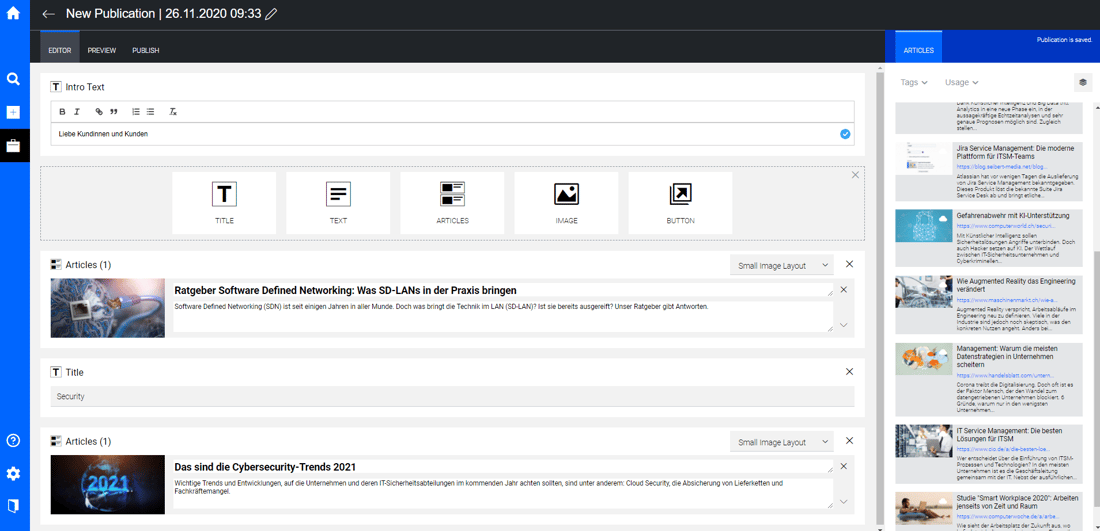Expand the Cybersecurity-Trends article with chevron

[843, 502]
